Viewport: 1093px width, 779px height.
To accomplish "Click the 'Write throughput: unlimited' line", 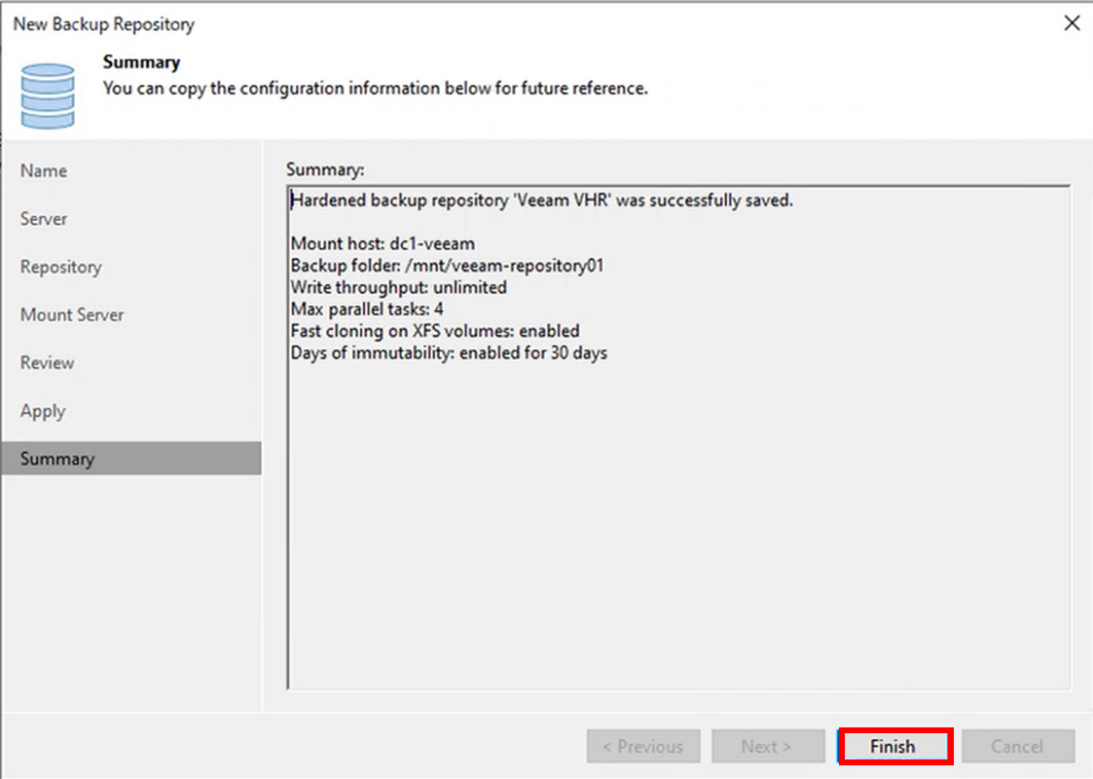I will pos(399,287).
